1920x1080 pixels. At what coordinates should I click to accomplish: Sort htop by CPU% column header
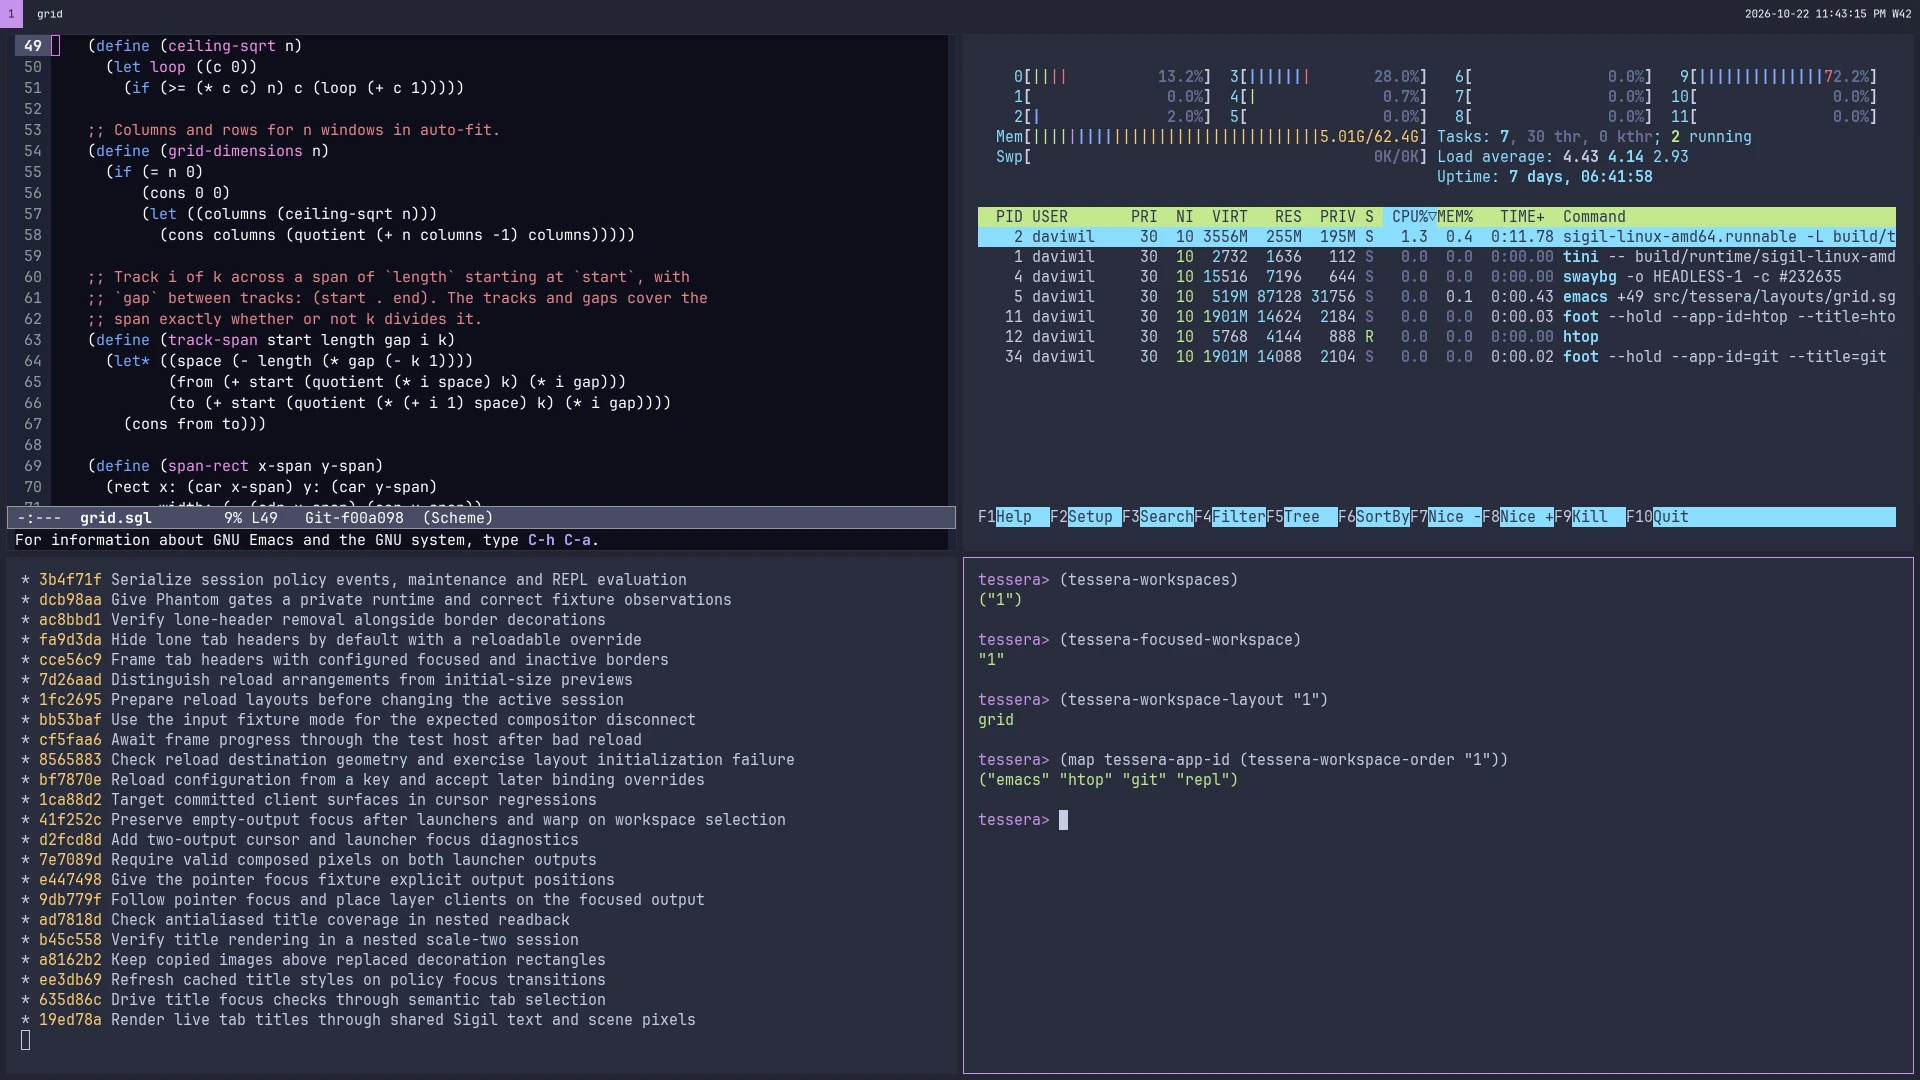tap(1410, 217)
